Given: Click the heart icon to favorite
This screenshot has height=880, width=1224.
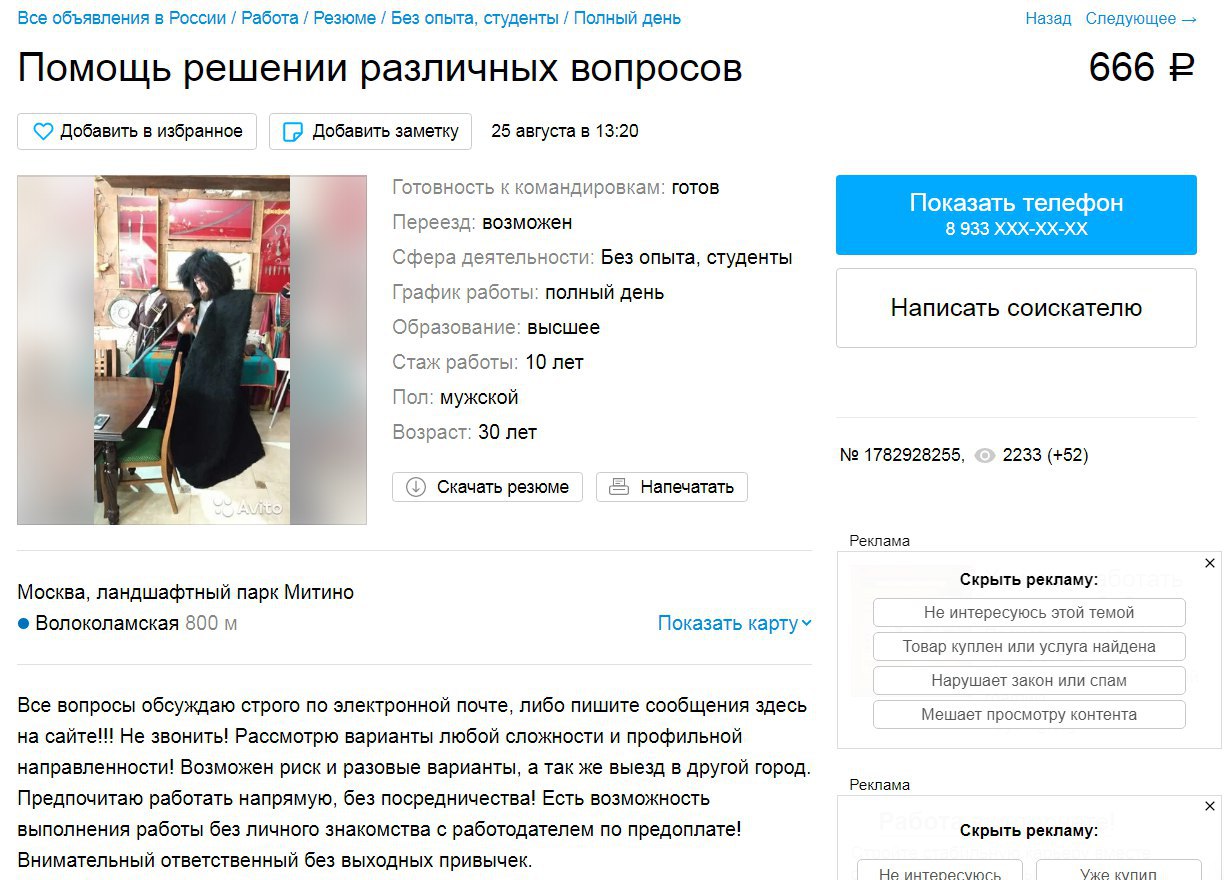Looking at the screenshot, I should (43, 132).
